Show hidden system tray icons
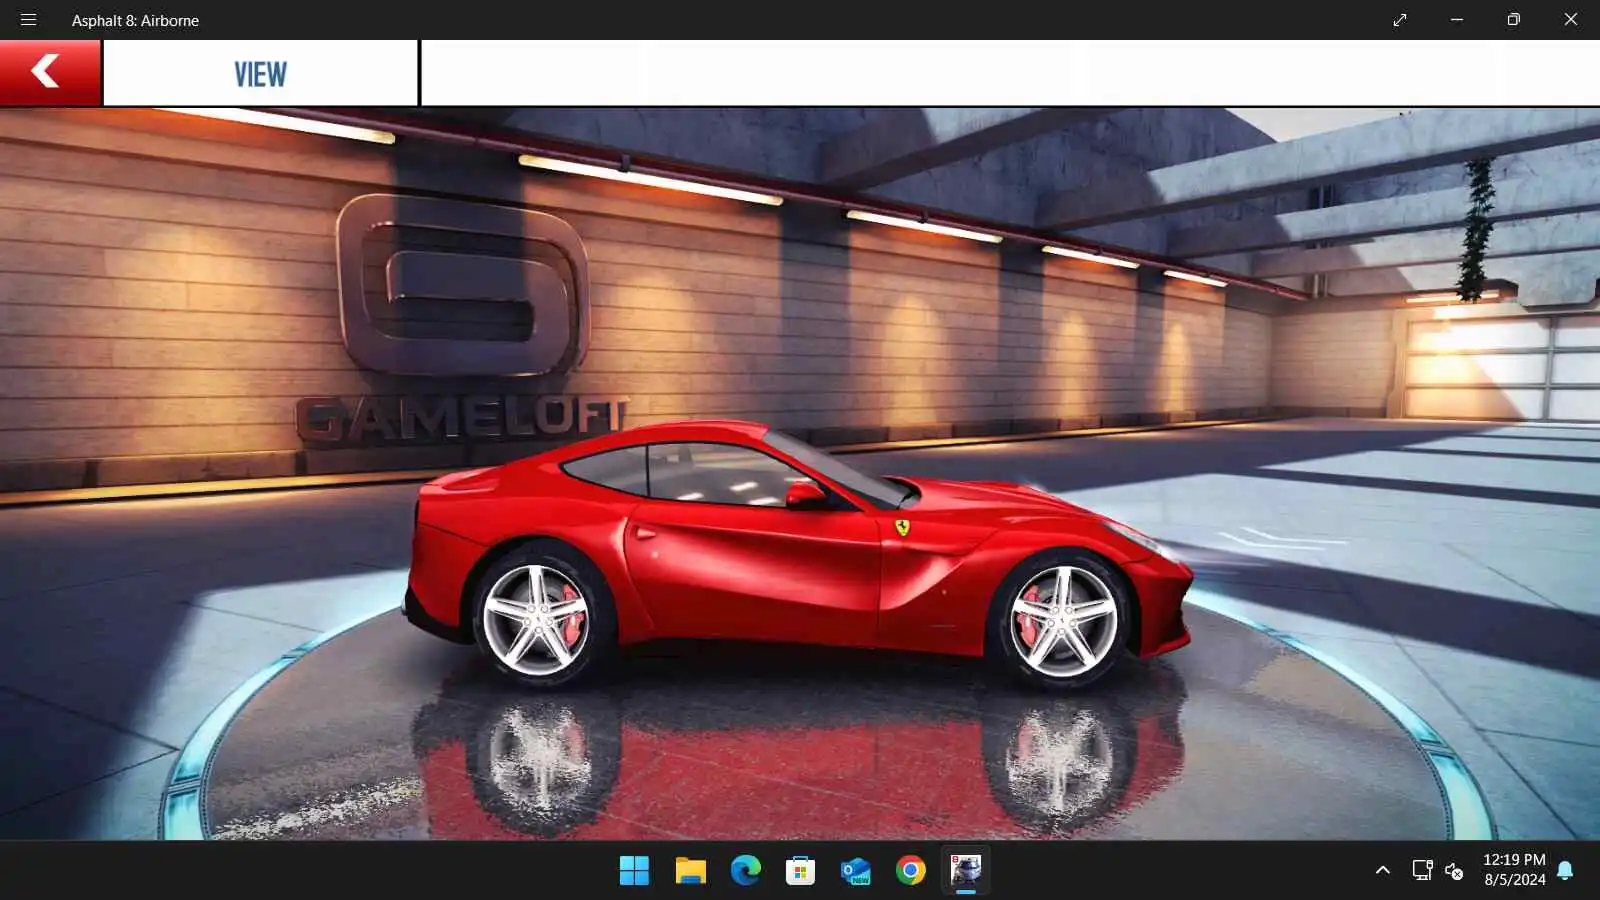The image size is (1600, 900). coord(1383,870)
